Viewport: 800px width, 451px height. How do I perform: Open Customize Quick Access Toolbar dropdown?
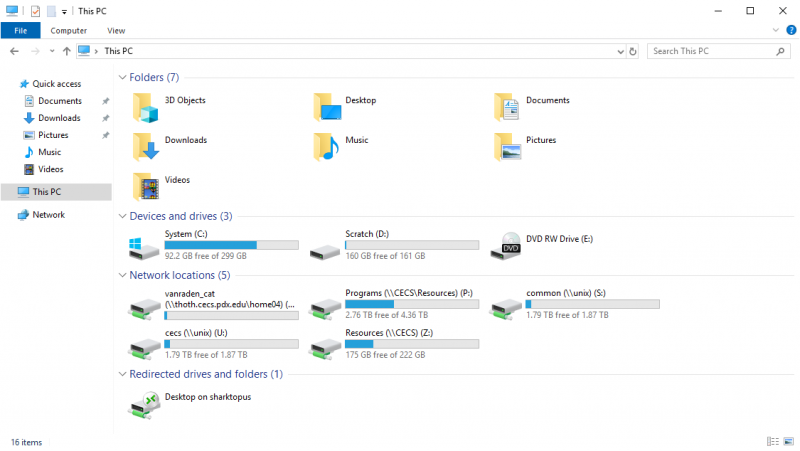coord(64,11)
